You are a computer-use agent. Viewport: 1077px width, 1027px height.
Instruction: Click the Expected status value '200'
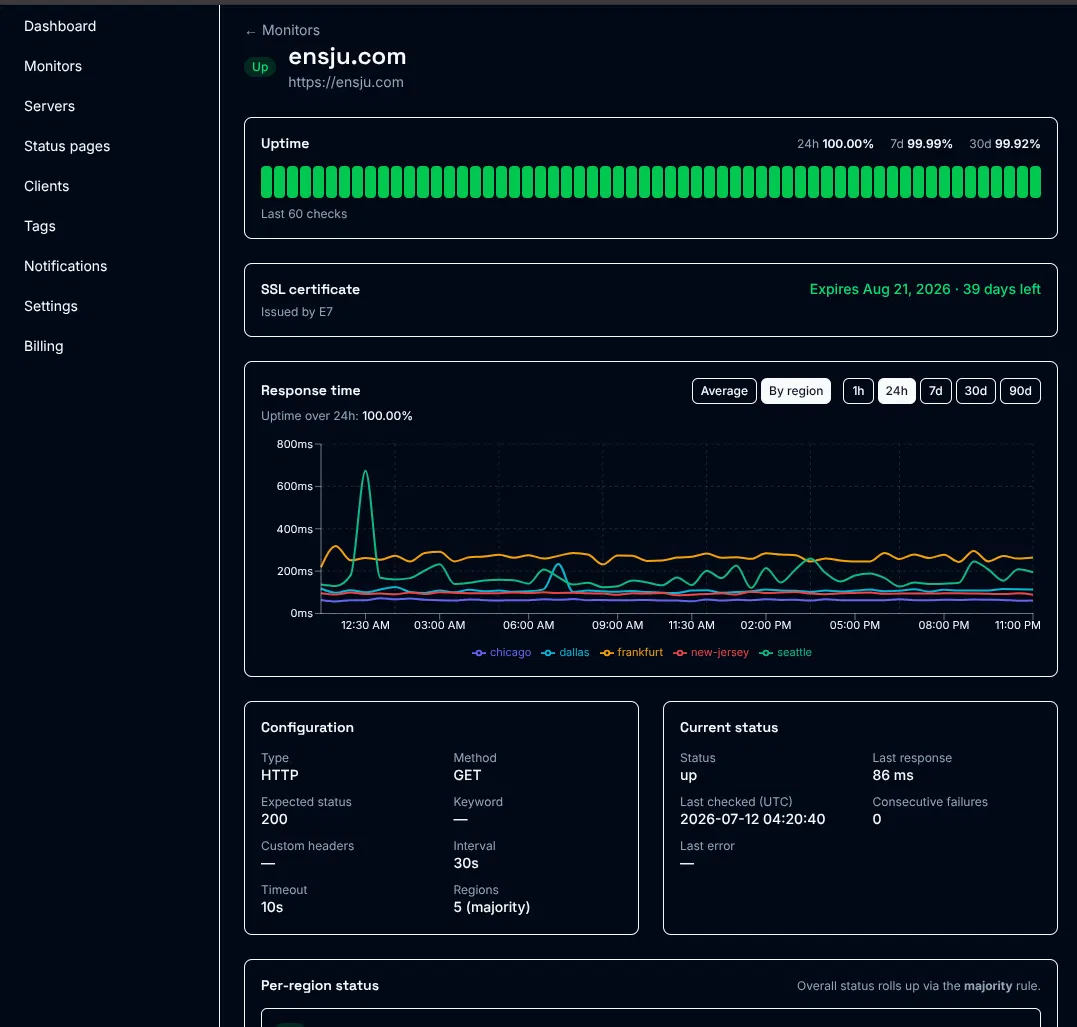274,819
